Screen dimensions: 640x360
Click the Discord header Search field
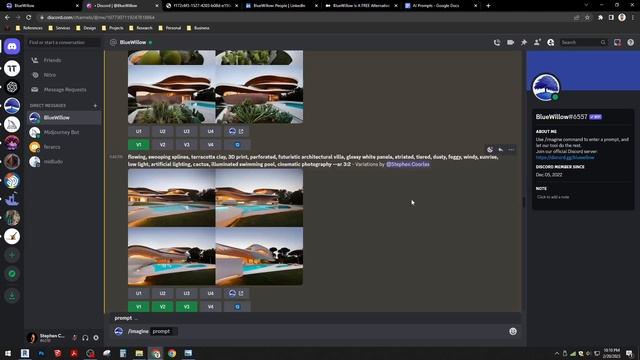[x=583, y=42]
